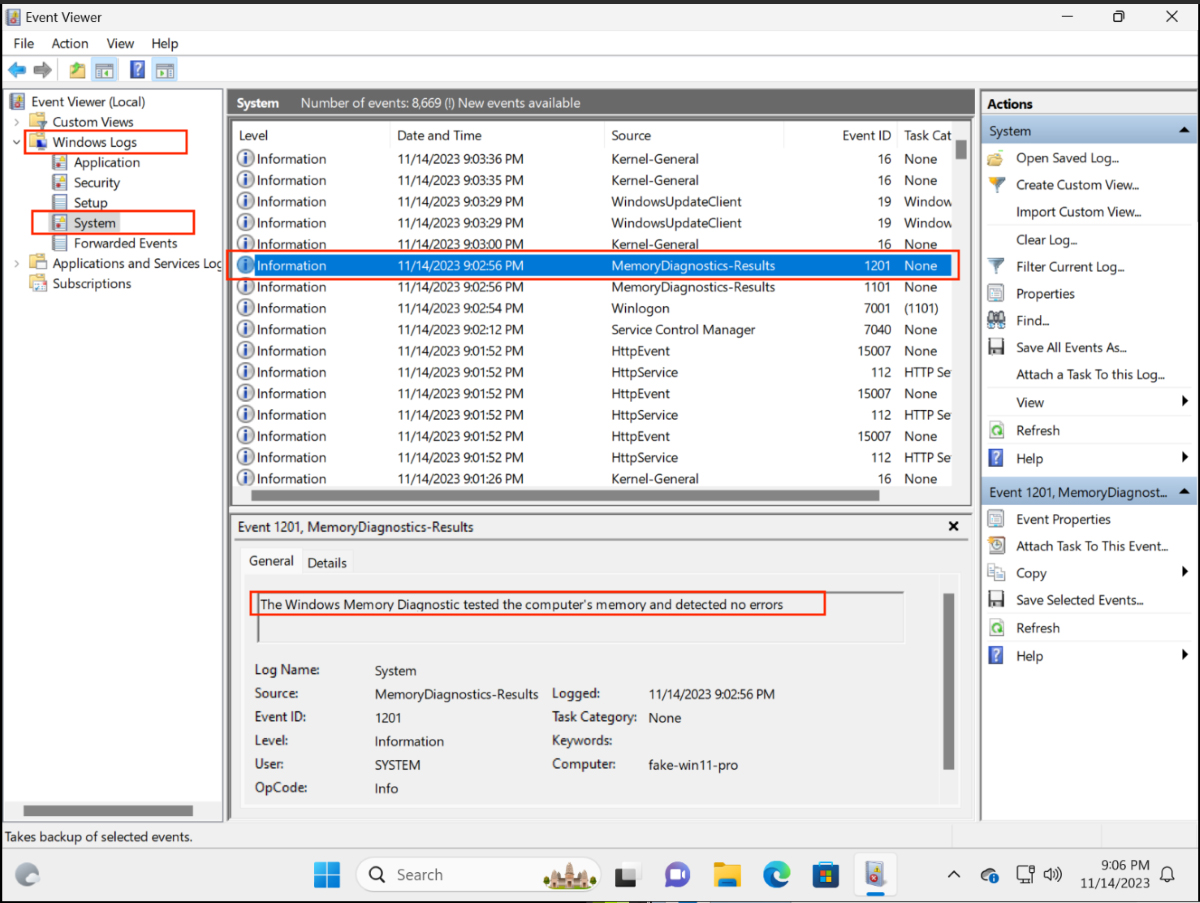Toggle the console tree toolbar icon
This screenshot has width=1200, height=903.
click(x=104, y=69)
